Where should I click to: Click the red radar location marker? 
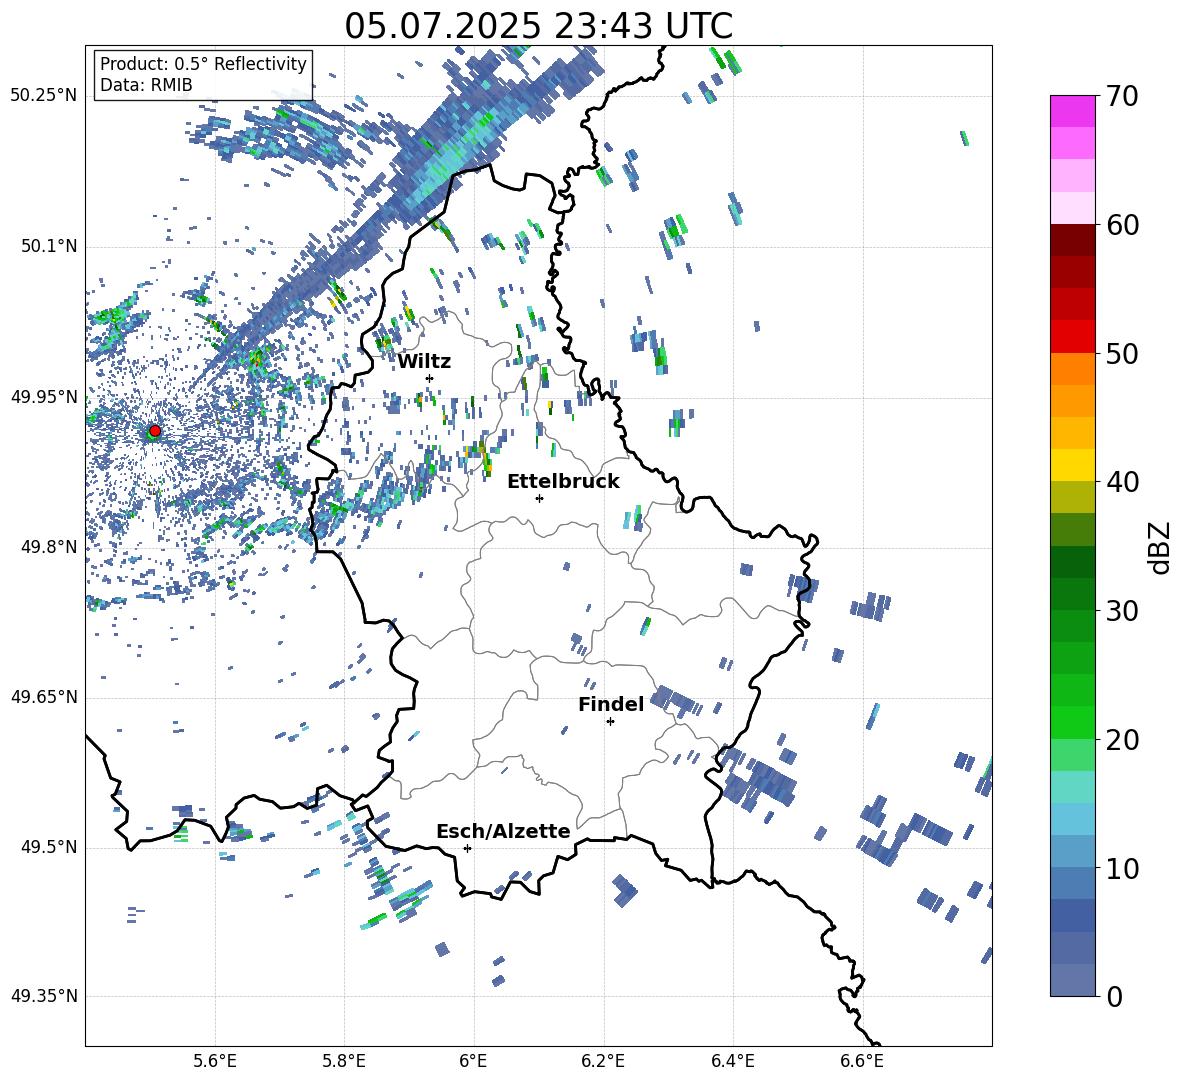(155, 431)
